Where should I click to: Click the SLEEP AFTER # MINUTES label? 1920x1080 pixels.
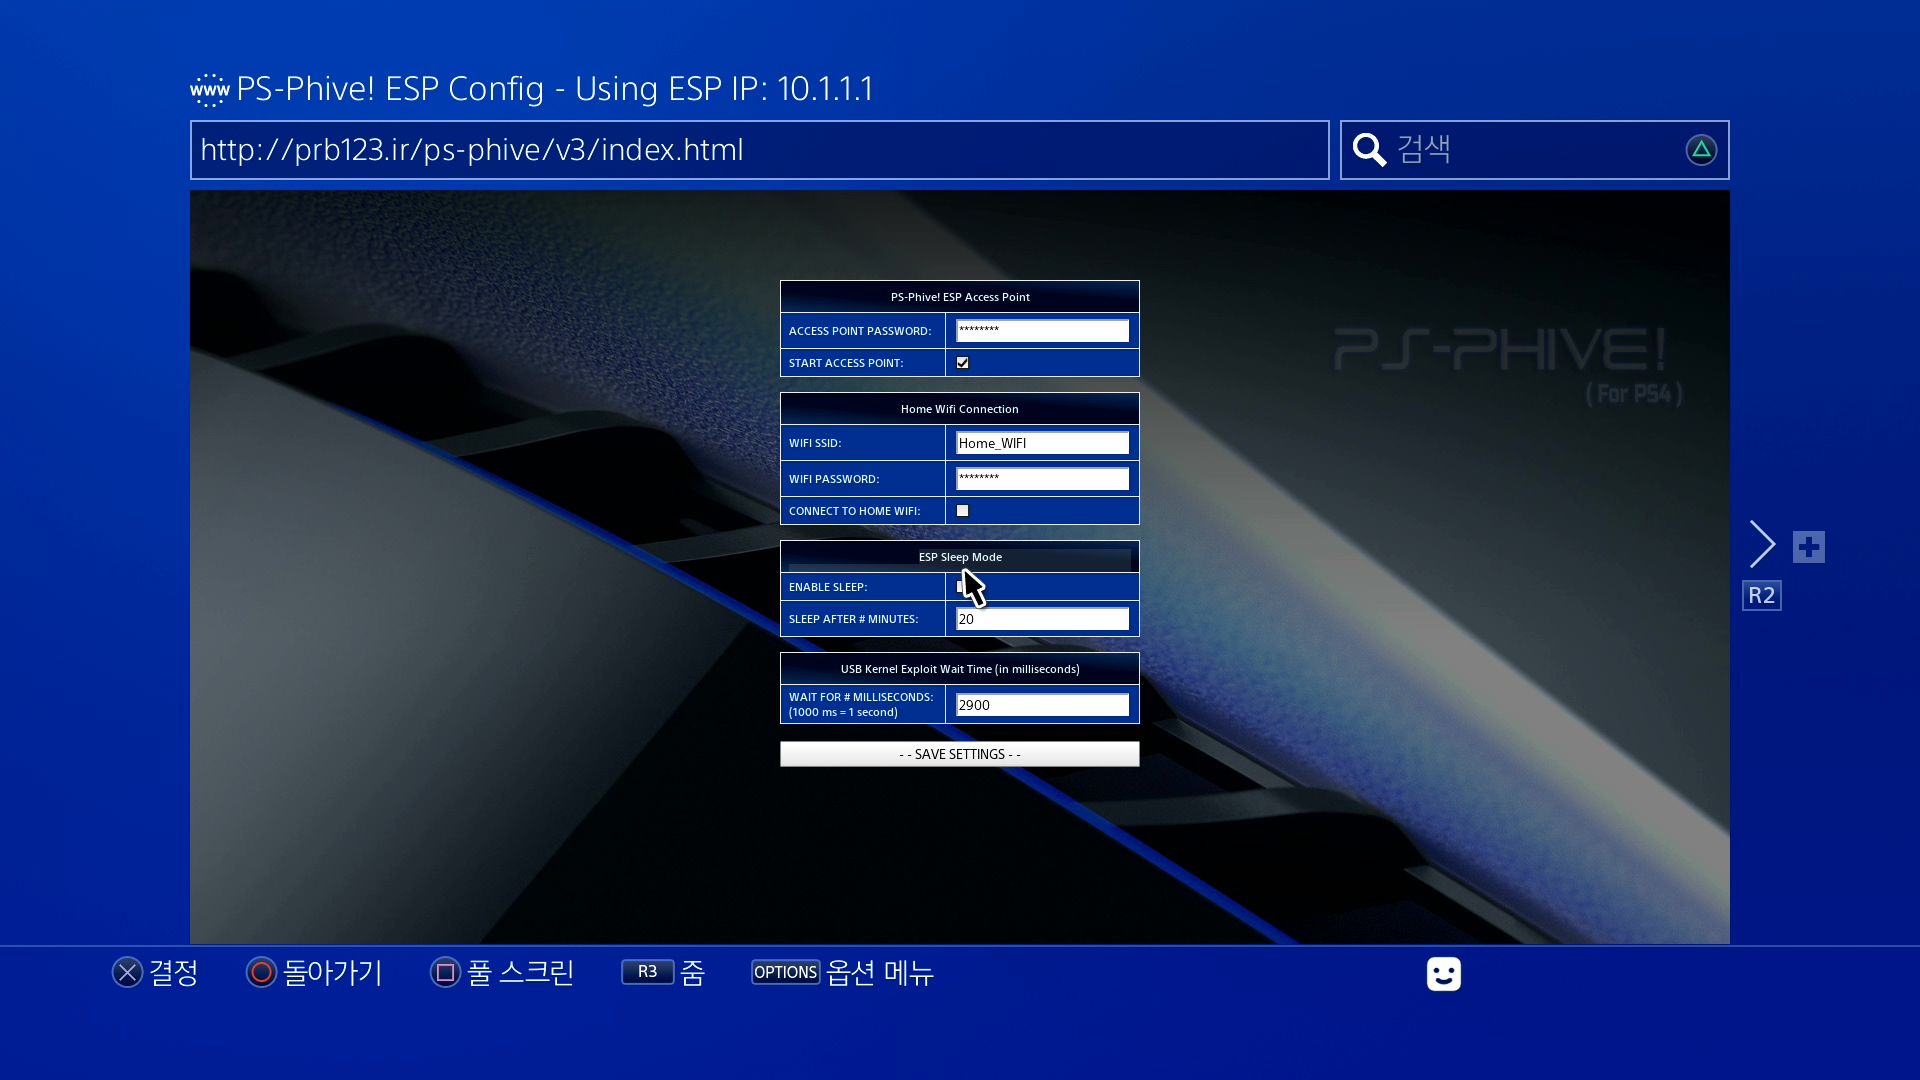853,619
